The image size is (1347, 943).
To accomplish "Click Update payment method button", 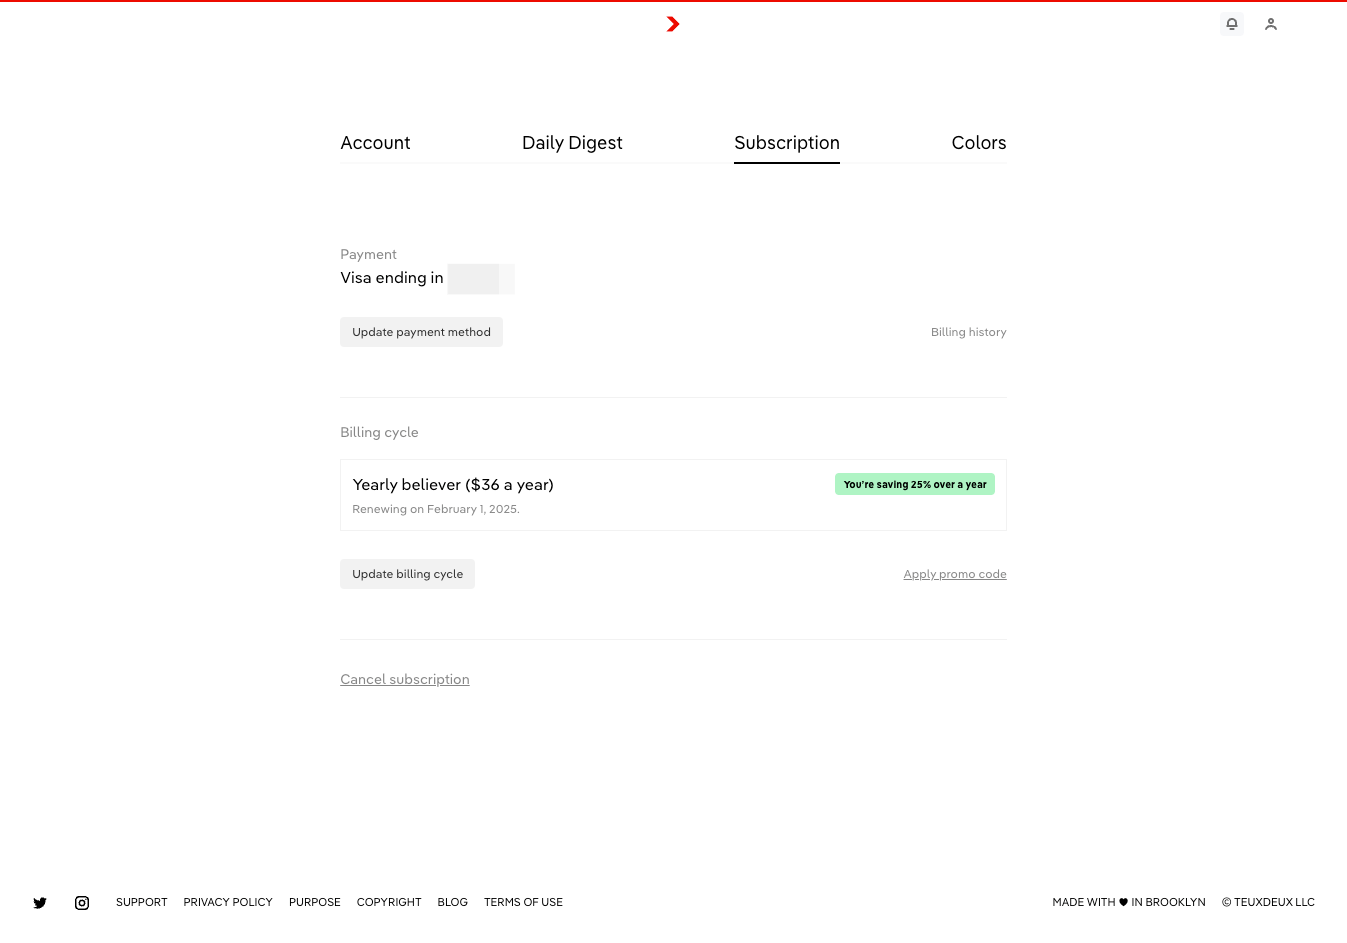I will pos(421,332).
